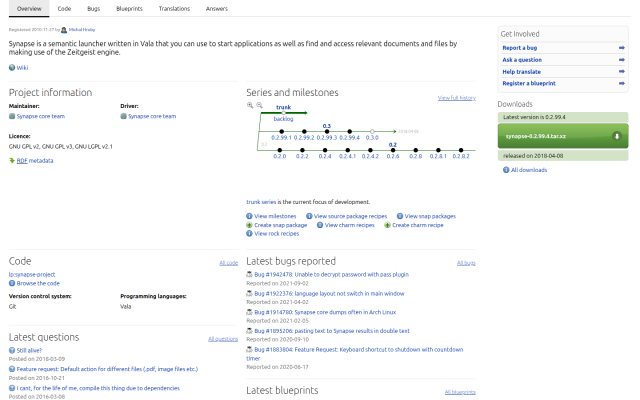Select the 0.2.6 milestone on the timeline
The height and width of the screenshot is (400, 640).
393,150
